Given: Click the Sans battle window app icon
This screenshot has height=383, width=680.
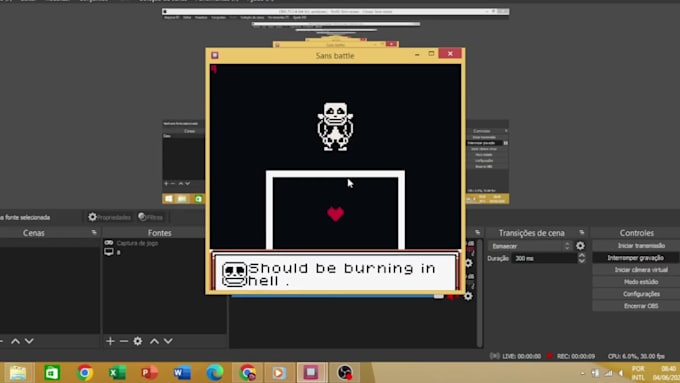Looking at the screenshot, I should (x=215, y=55).
